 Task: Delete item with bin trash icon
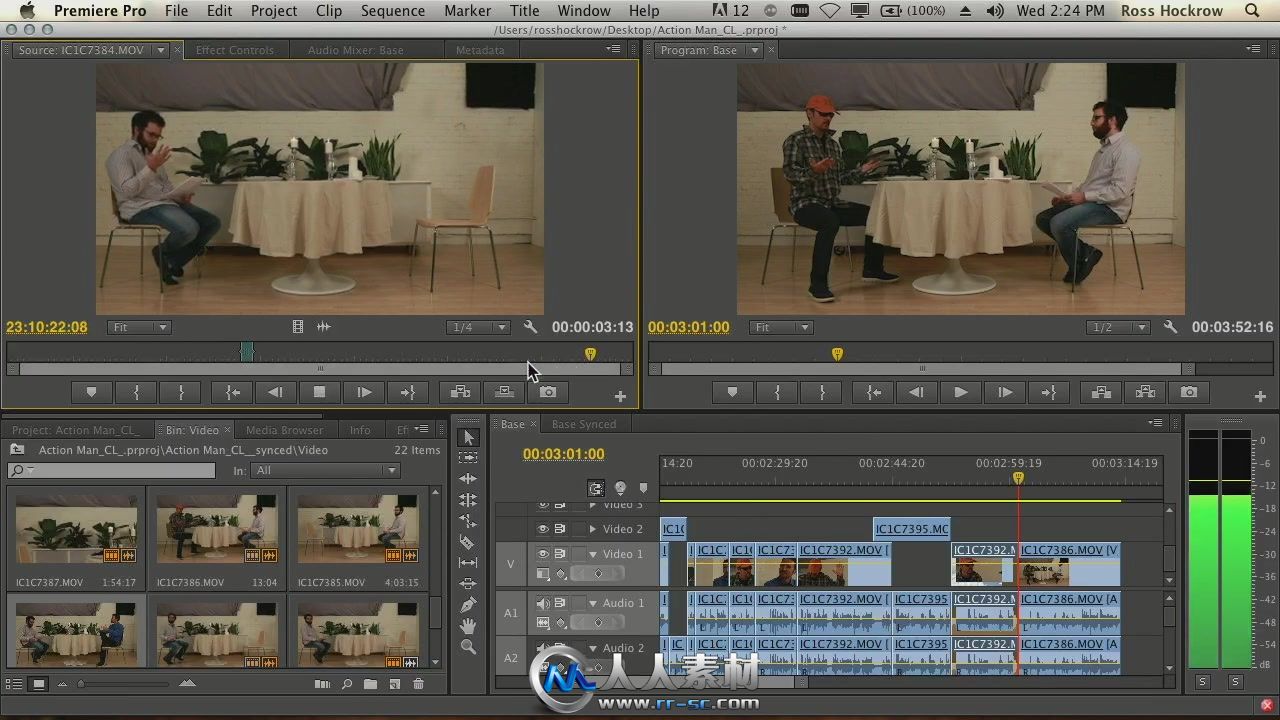419,684
